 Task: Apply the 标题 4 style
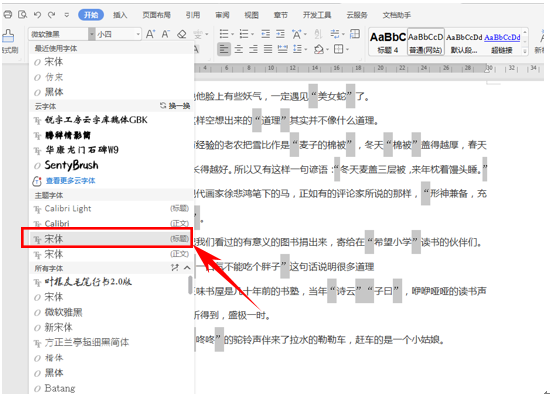point(388,42)
